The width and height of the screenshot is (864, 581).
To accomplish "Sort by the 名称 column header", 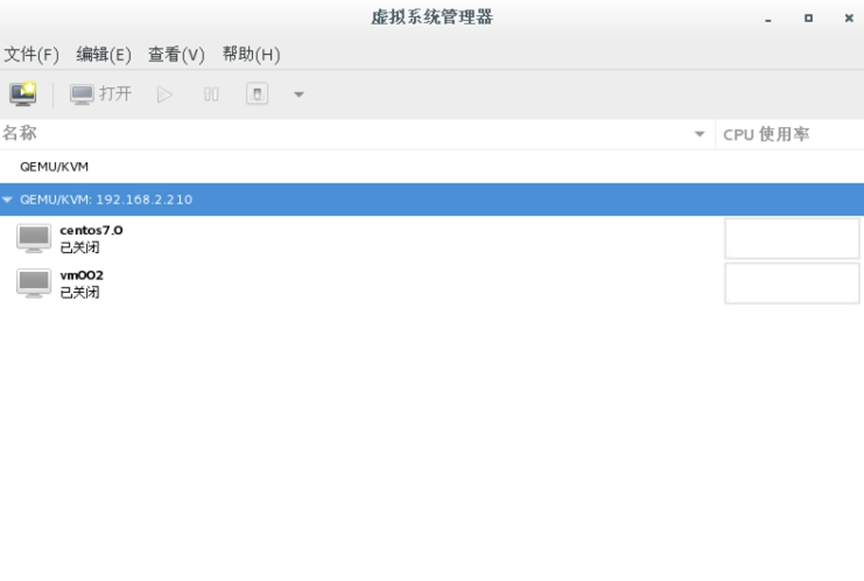I will [x=20, y=134].
